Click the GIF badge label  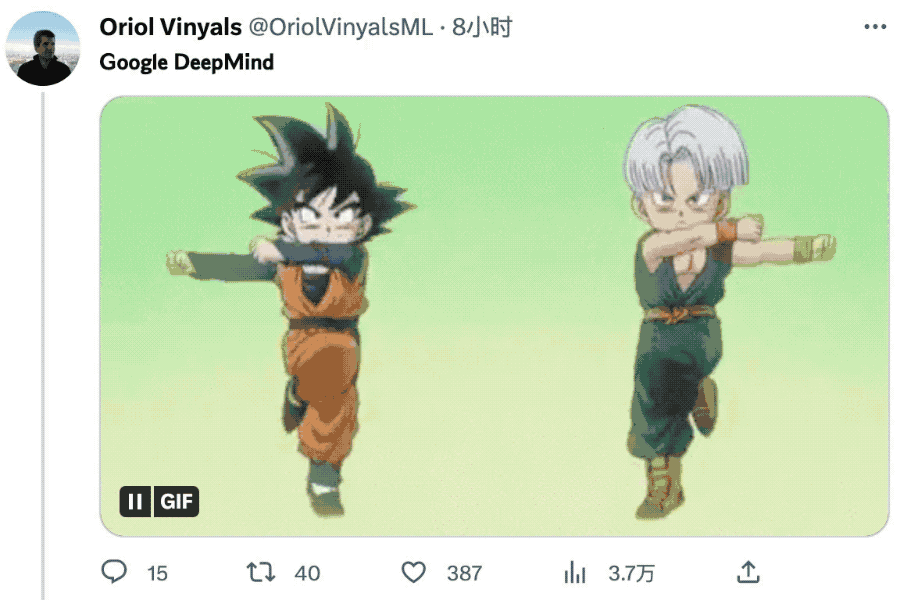176,501
